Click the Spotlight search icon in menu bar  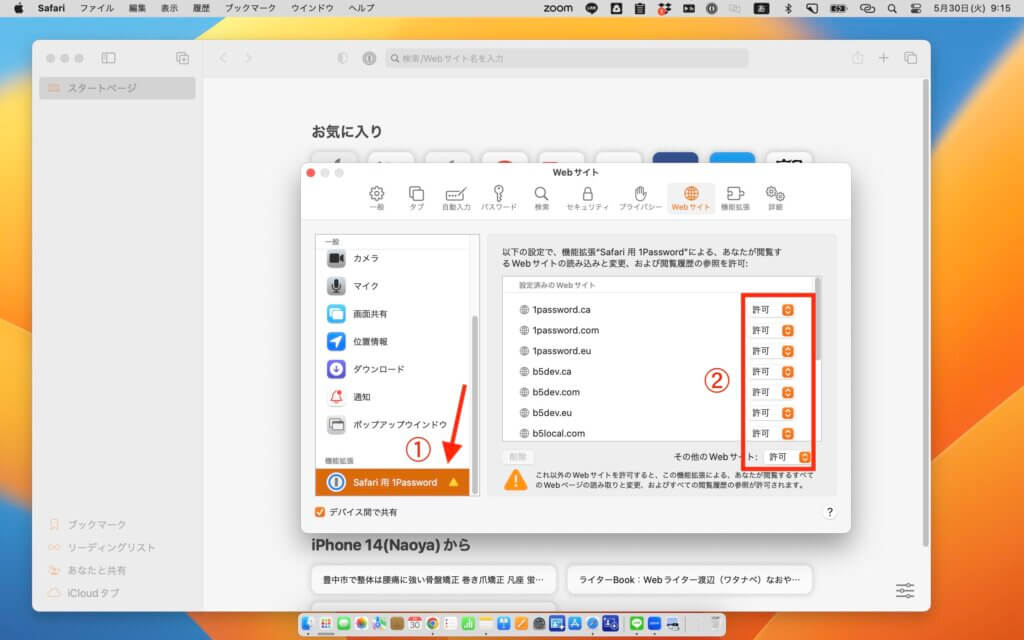pos(891,8)
